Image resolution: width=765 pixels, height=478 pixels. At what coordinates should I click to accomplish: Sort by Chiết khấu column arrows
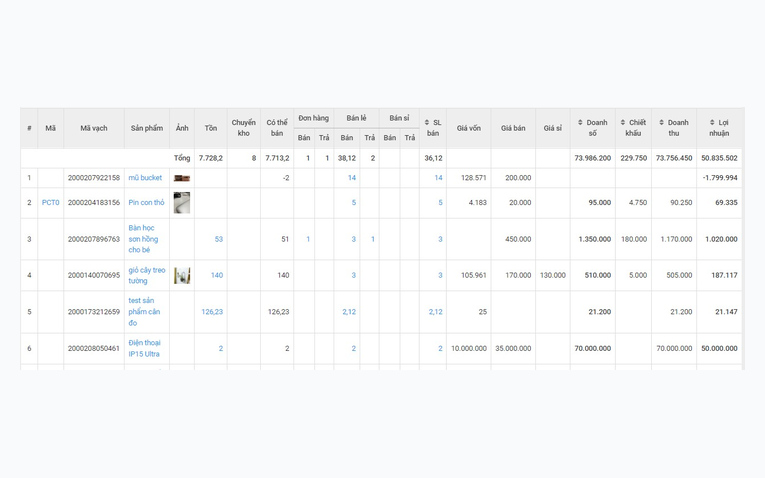623,122
